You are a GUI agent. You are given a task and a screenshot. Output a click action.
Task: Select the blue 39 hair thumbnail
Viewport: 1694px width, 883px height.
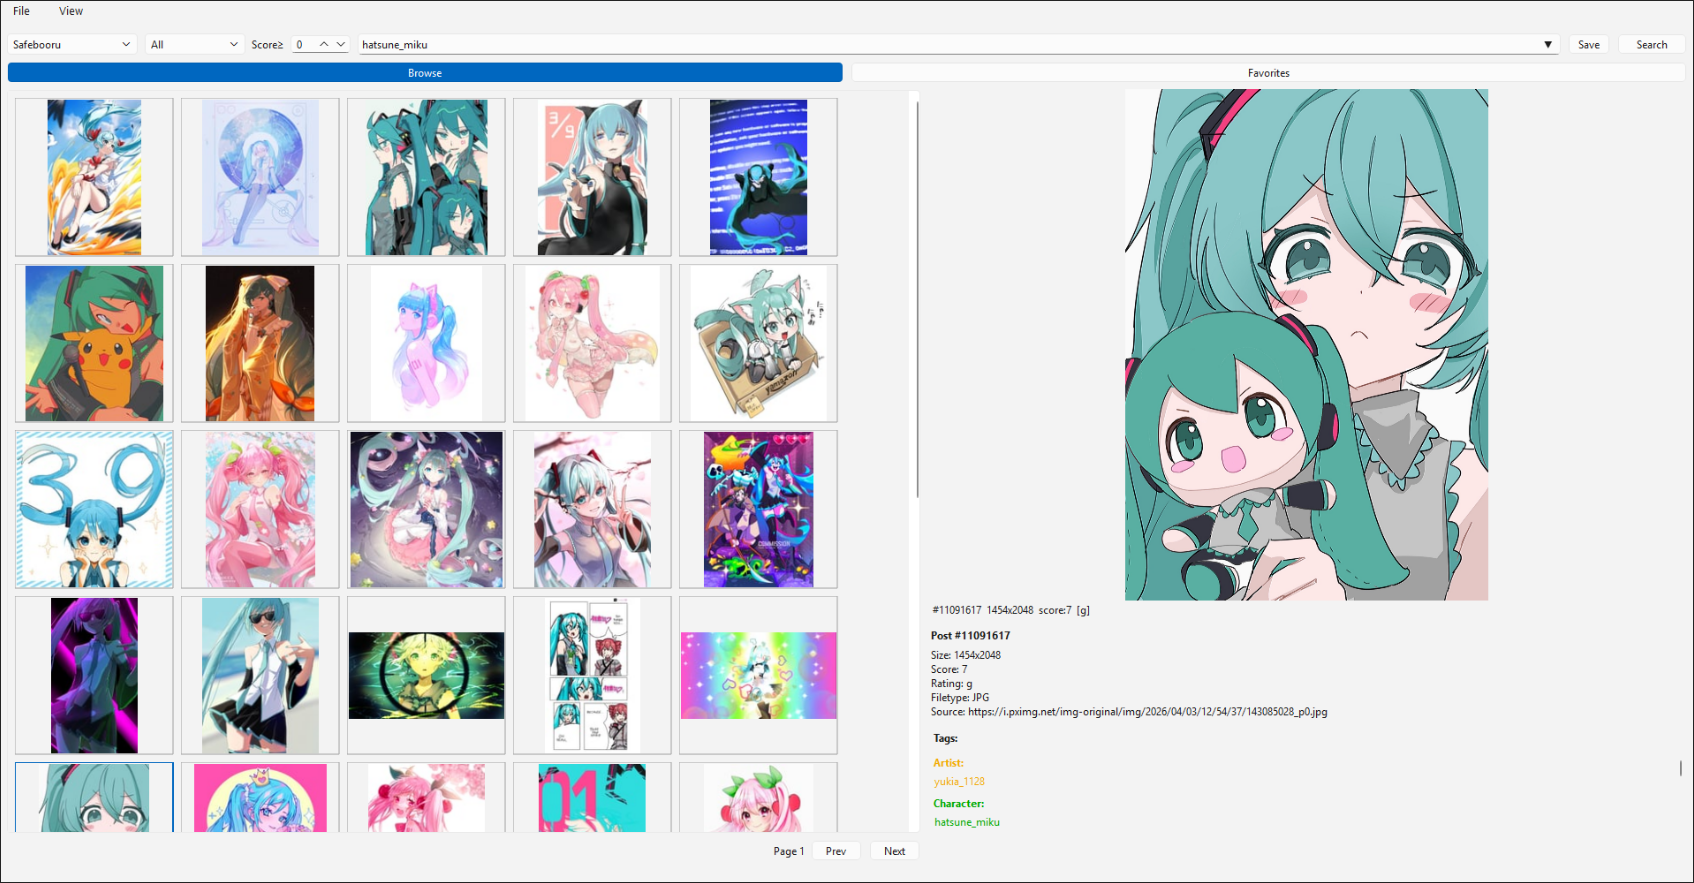click(x=94, y=509)
